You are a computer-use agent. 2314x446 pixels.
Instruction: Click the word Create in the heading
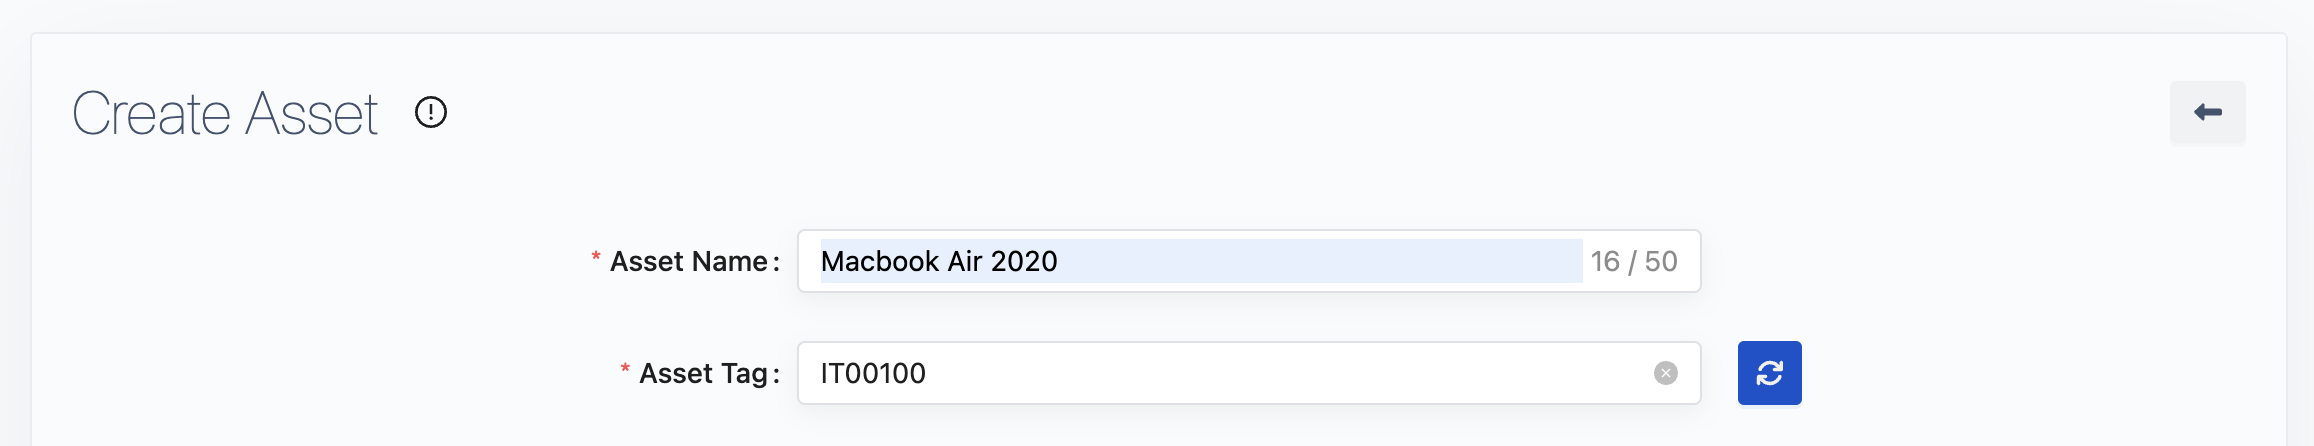(x=152, y=114)
